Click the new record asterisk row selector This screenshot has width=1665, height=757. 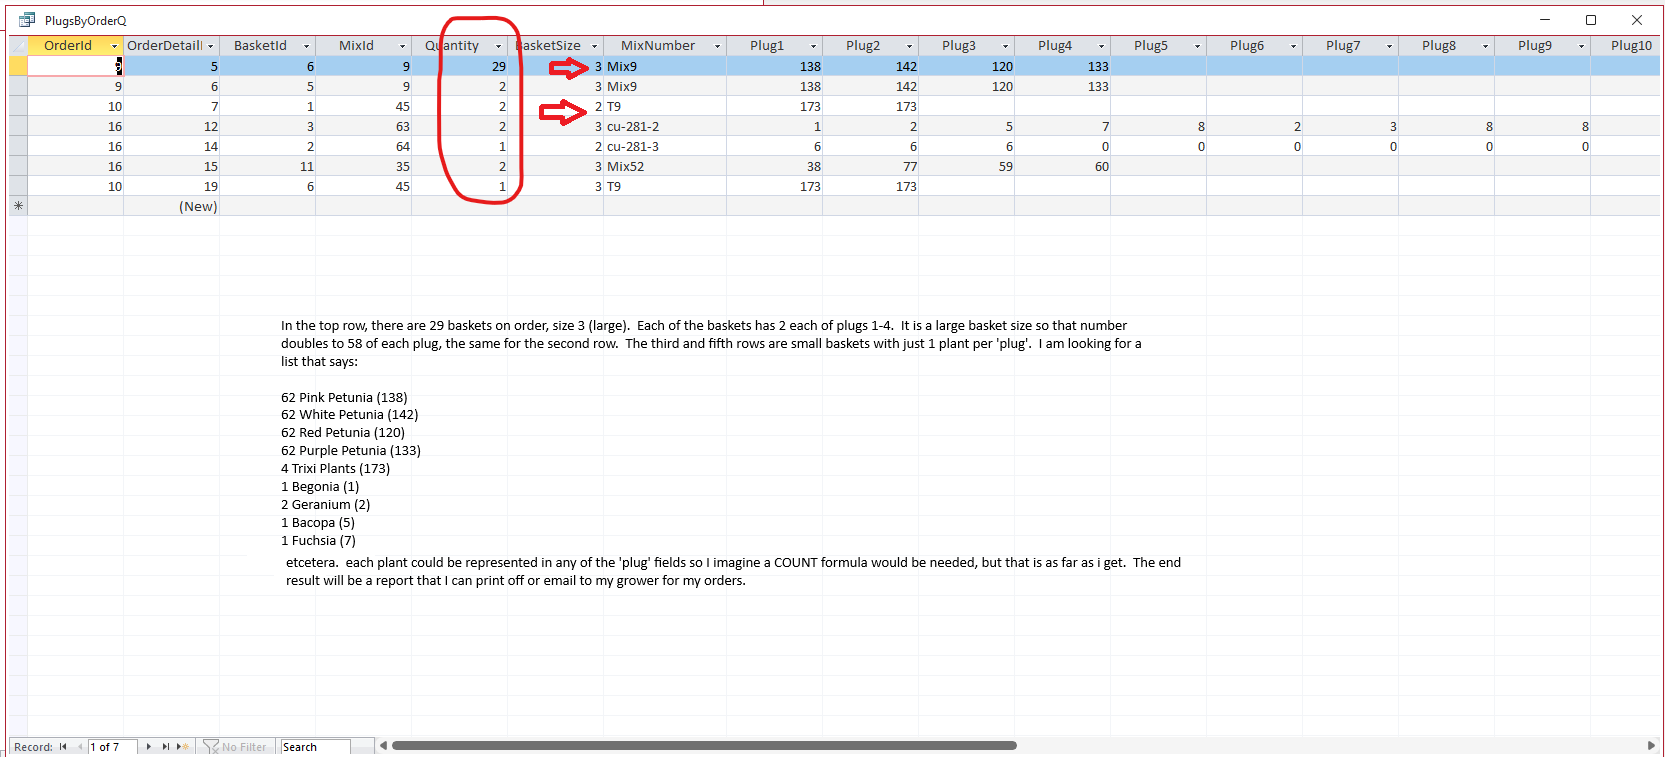18,206
